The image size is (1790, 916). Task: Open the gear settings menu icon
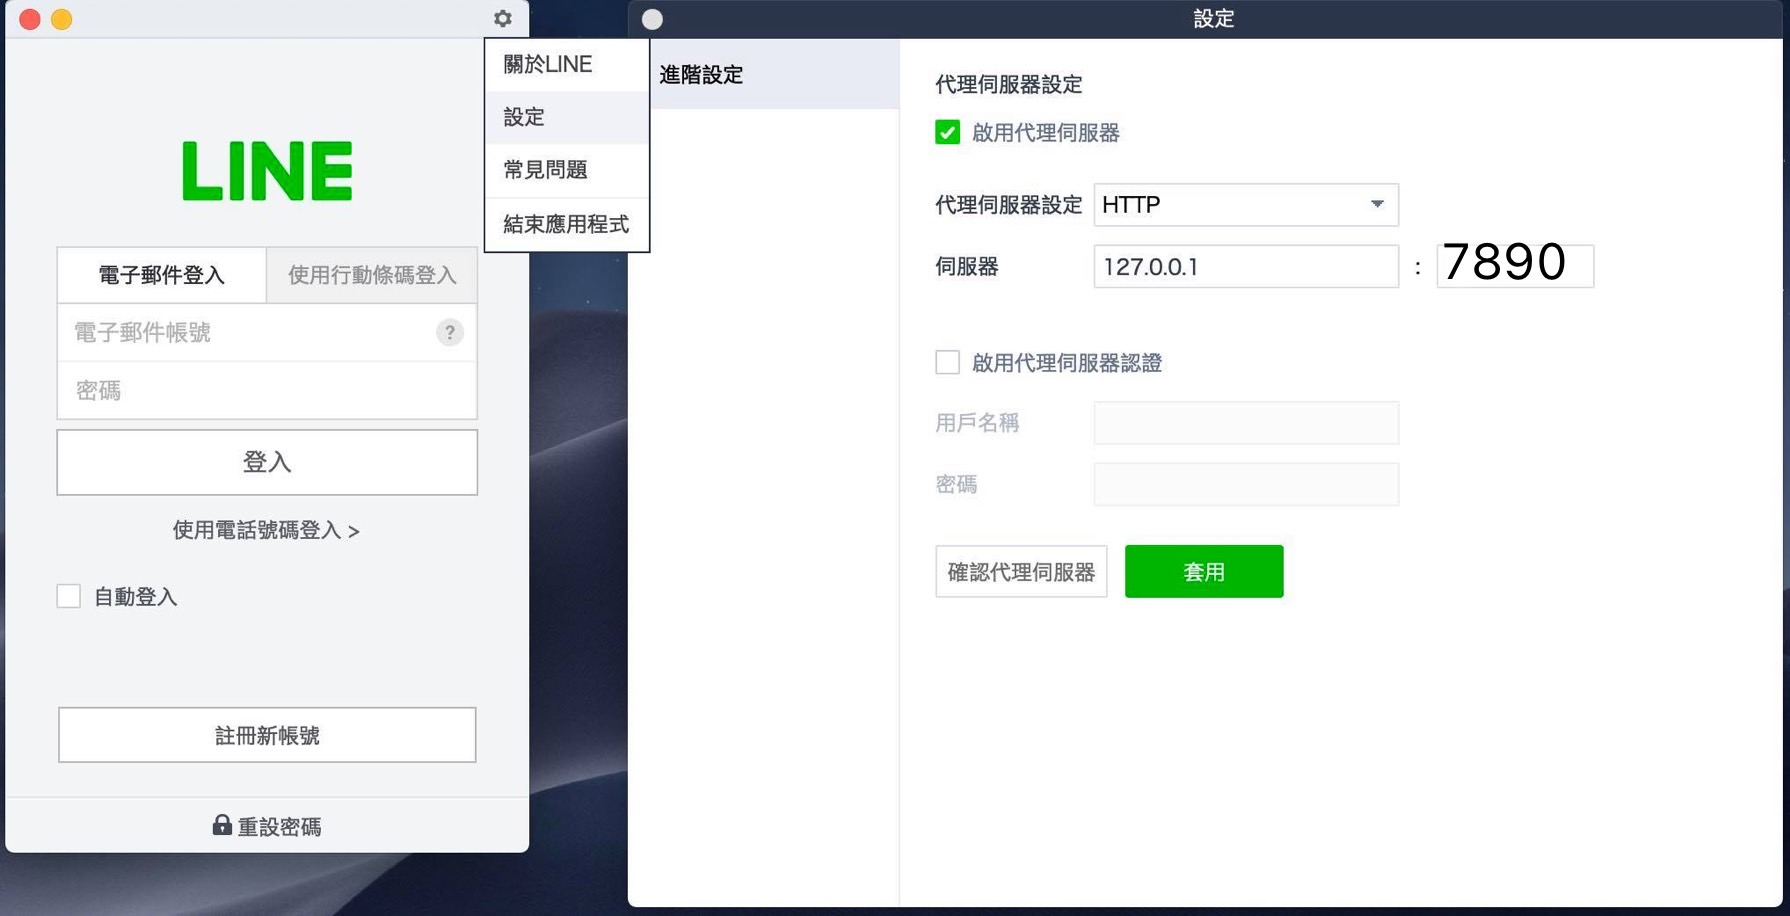[503, 19]
